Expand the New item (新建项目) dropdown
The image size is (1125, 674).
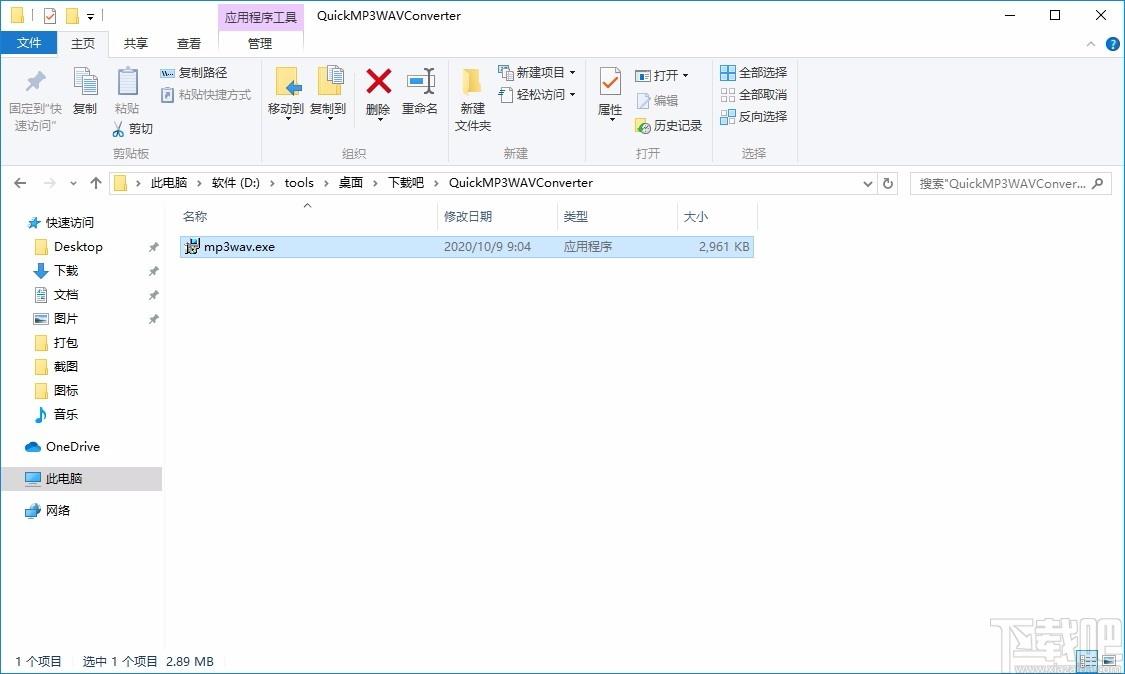coord(573,72)
